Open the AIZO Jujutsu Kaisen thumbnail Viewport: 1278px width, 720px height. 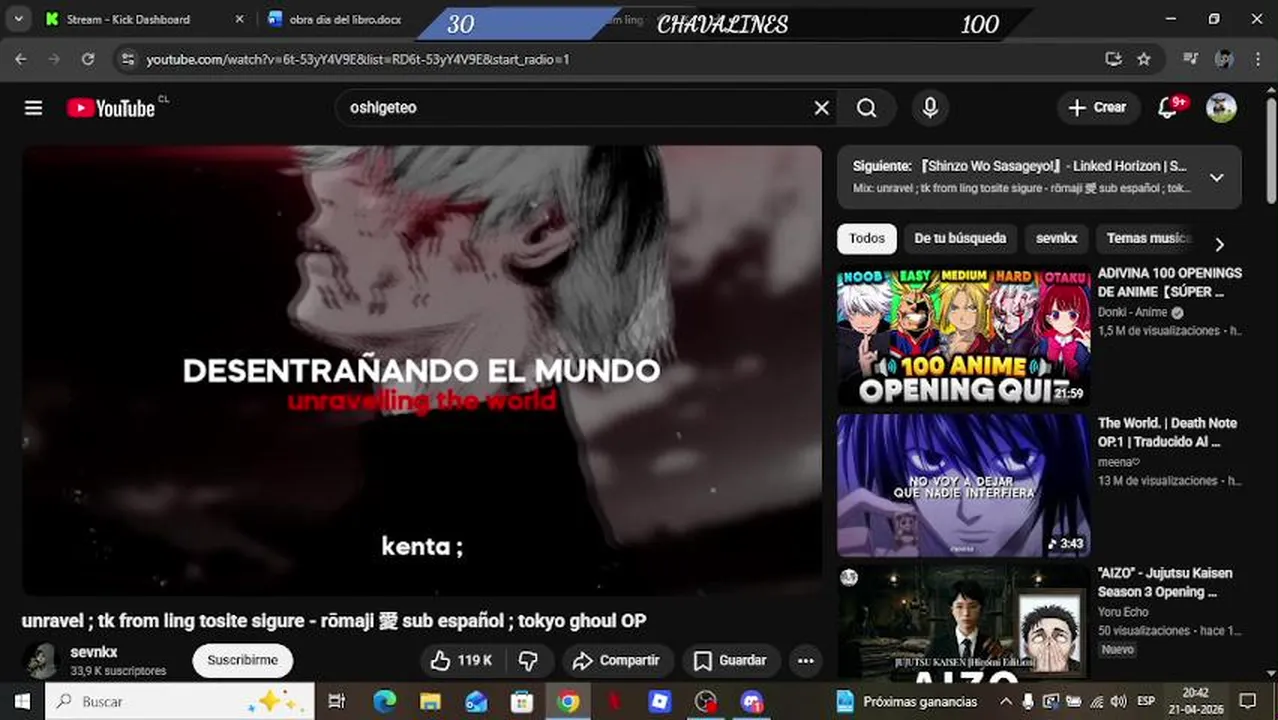(x=963, y=622)
